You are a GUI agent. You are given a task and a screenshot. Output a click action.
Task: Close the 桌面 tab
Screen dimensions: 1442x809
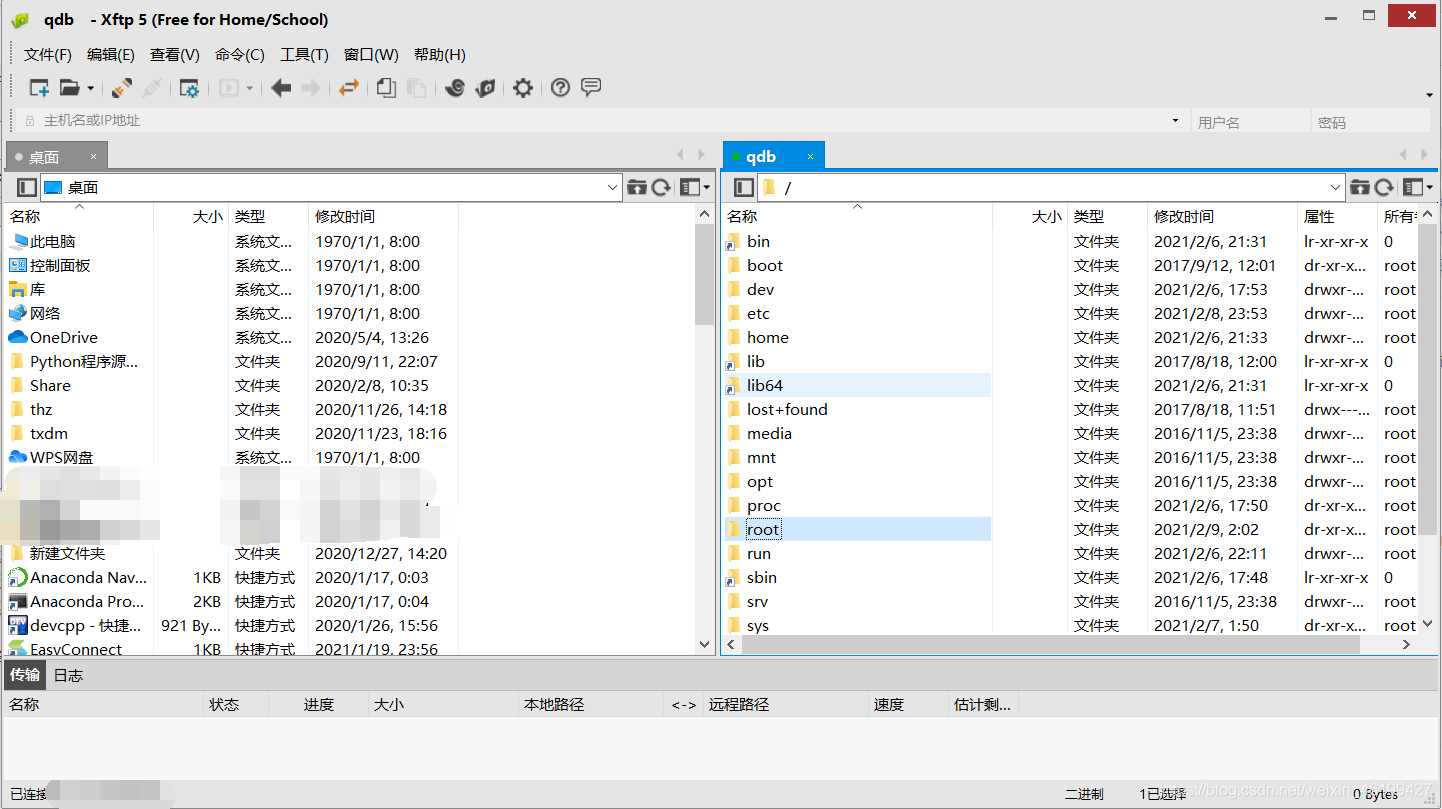(x=93, y=157)
